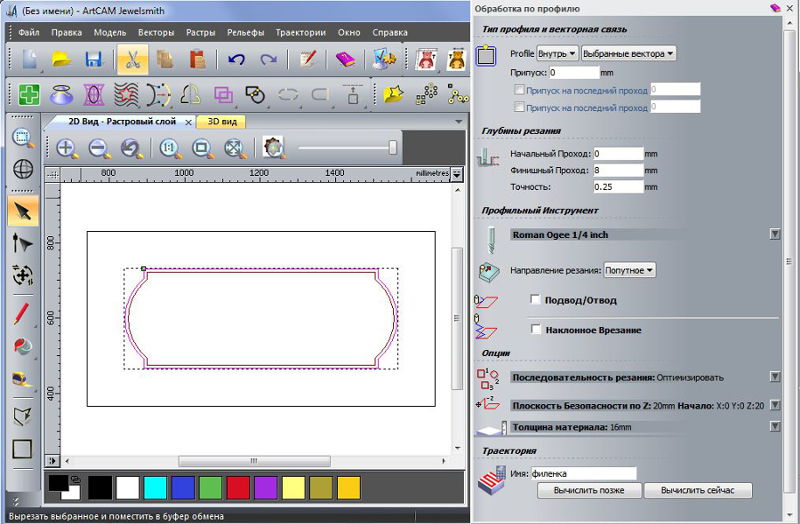Save model using floppy disk icon
The height and width of the screenshot is (524, 800).
click(94, 60)
